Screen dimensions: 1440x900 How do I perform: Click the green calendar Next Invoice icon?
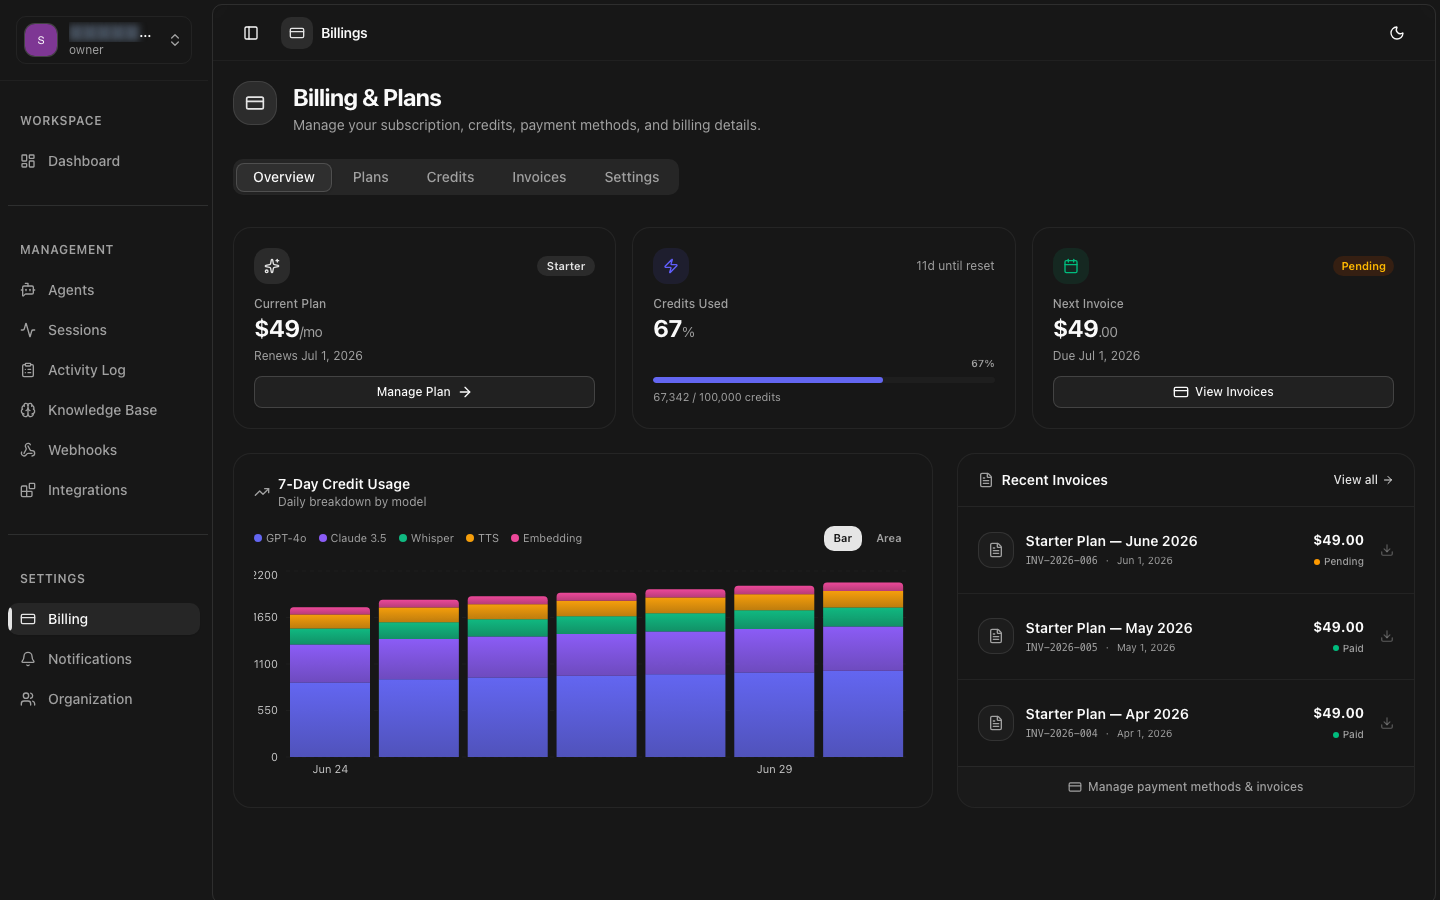coord(1071,266)
